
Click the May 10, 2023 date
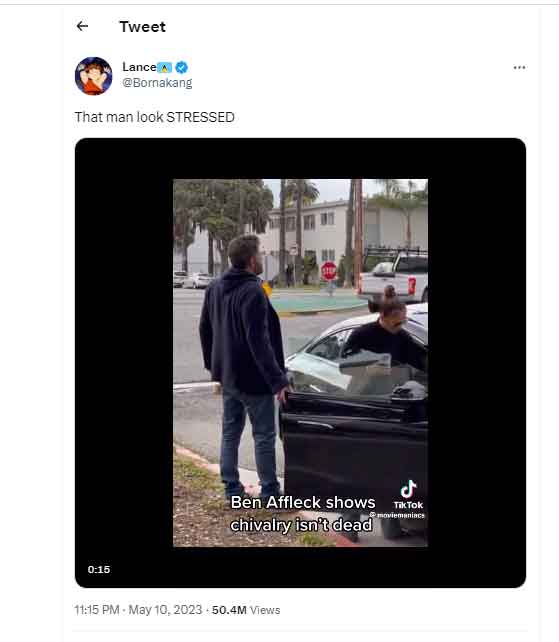click(x=165, y=610)
